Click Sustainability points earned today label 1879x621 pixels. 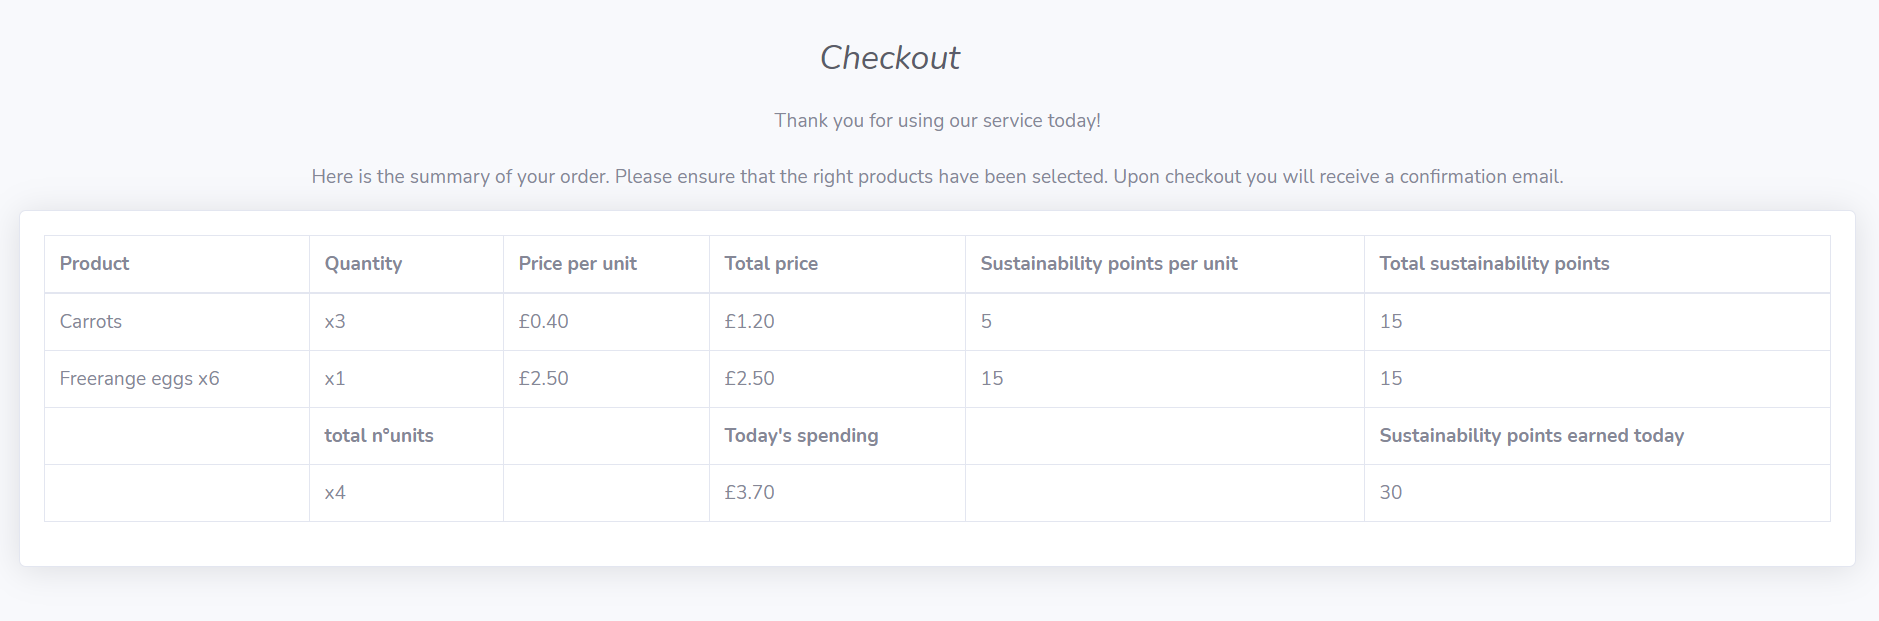1531,436
